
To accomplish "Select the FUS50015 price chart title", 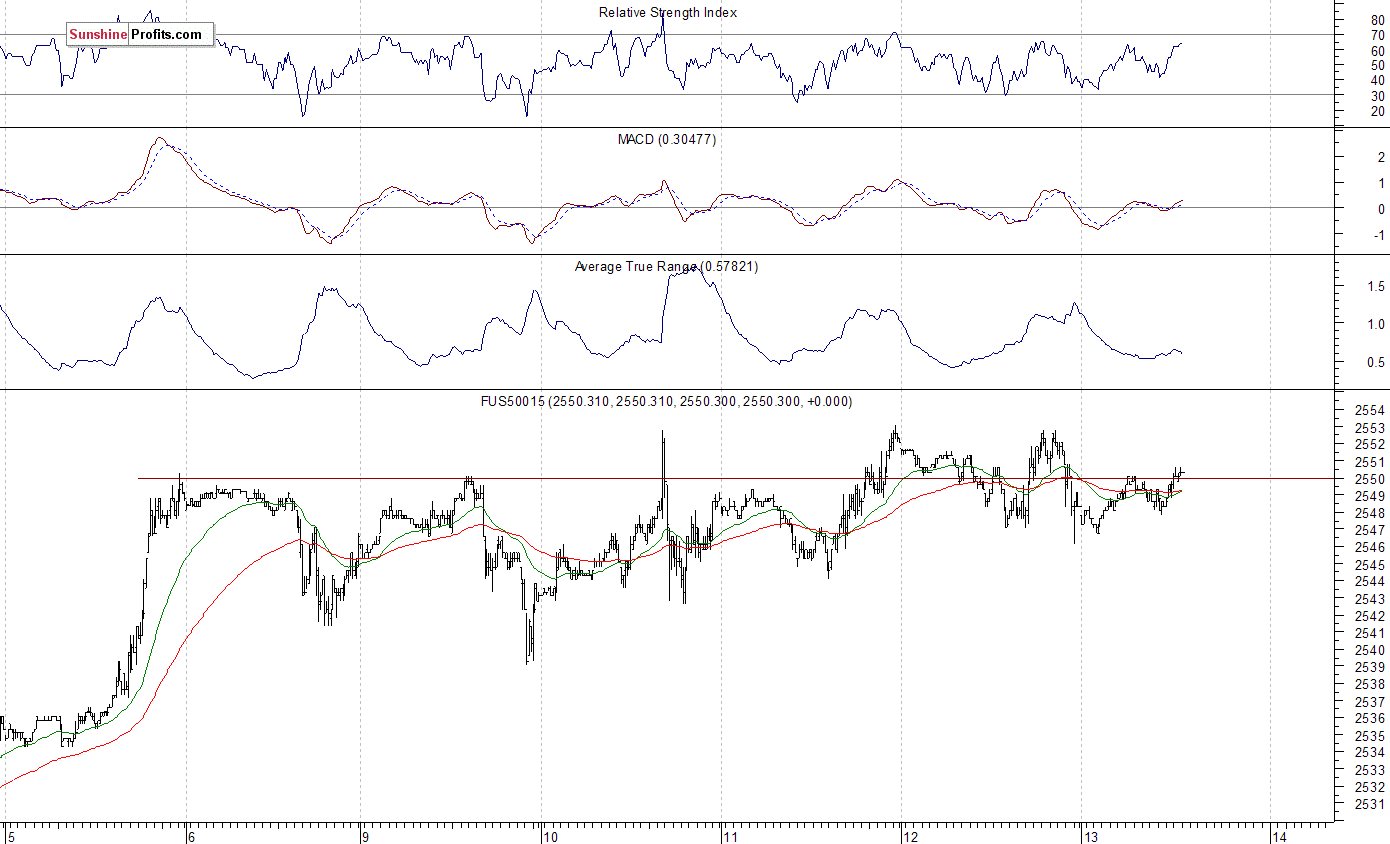I will click(666, 401).
